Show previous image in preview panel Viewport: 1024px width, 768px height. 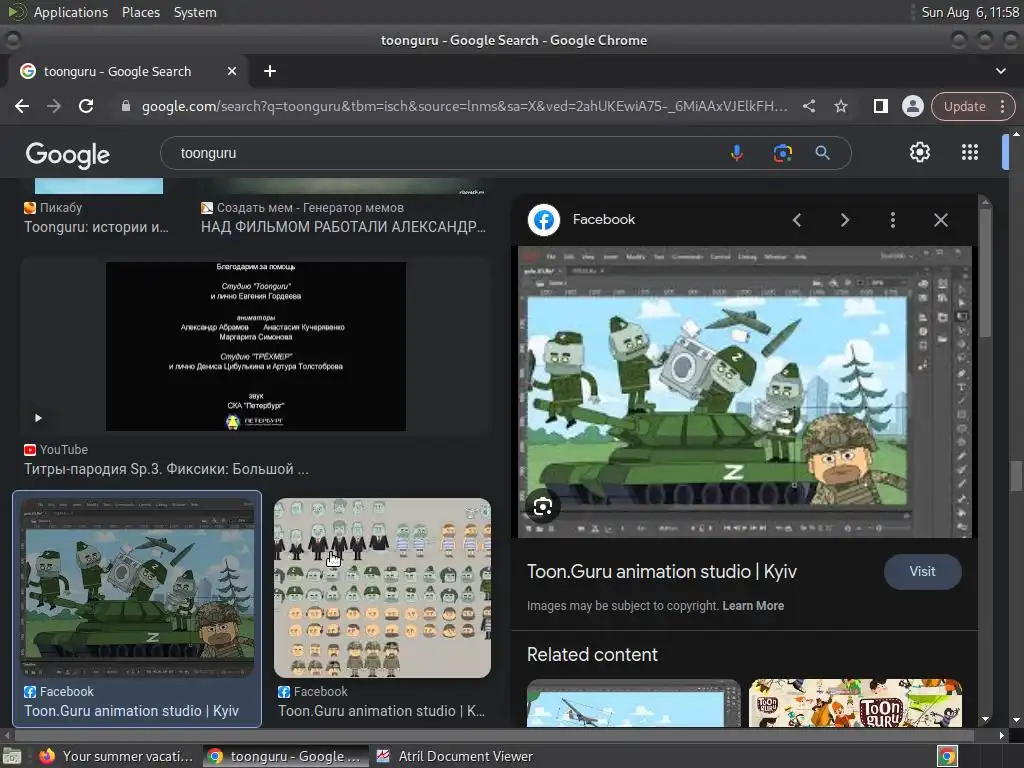(797, 220)
